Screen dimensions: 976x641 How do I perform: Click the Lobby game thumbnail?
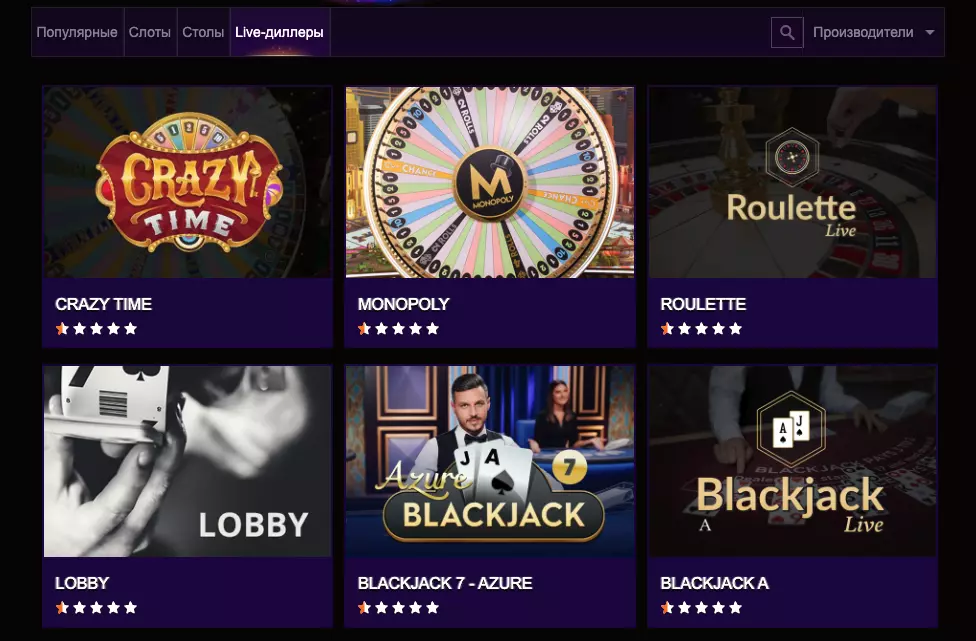tap(187, 461)
